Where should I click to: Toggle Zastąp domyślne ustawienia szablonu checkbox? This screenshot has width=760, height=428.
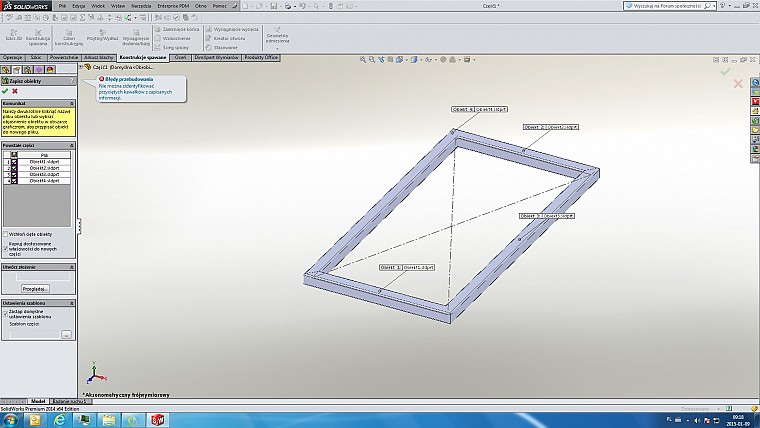[5, 311]
